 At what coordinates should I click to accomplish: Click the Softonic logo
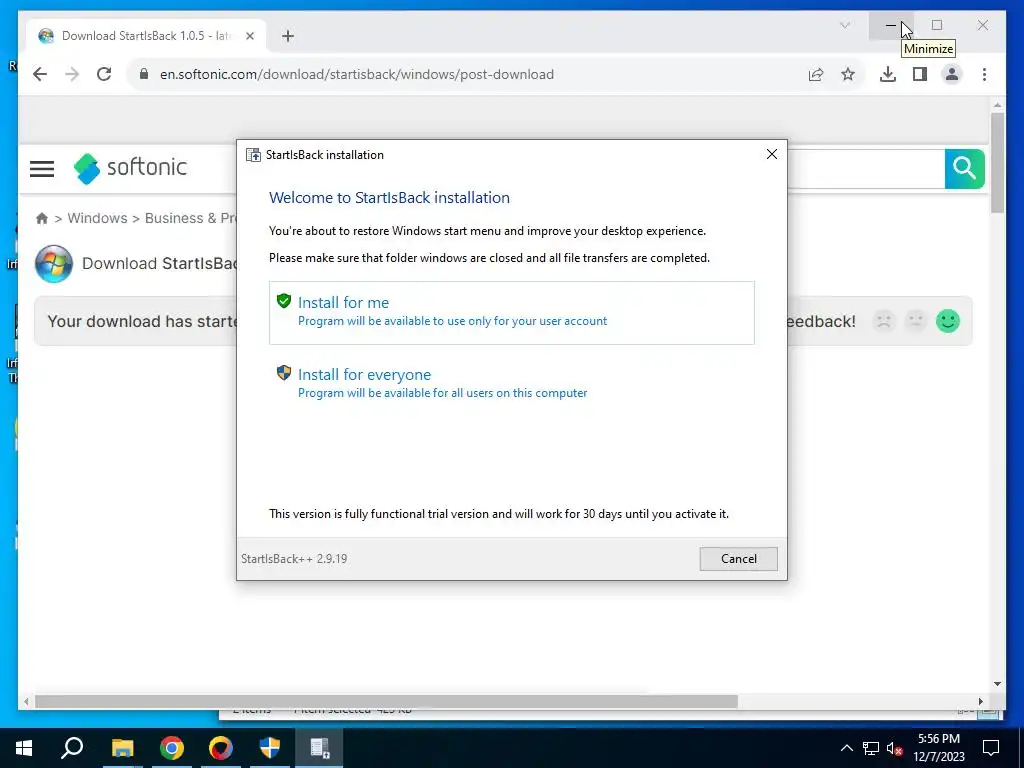(x=131, y=168)
